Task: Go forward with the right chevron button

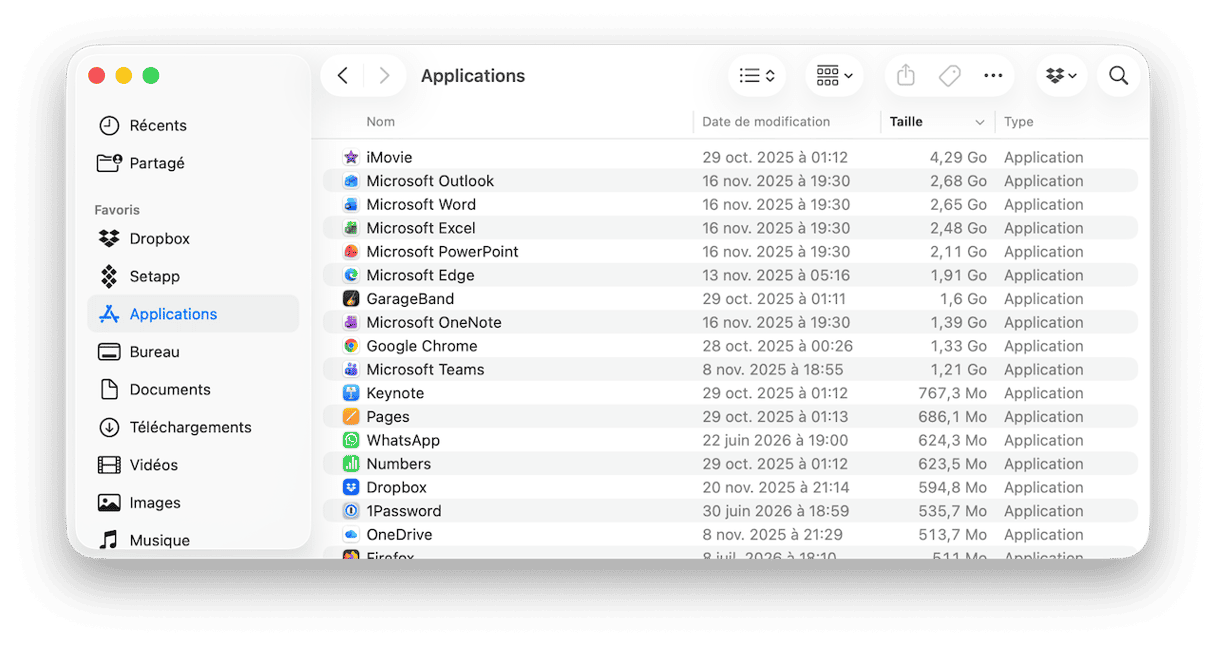Action: click(x=384, y=76)
